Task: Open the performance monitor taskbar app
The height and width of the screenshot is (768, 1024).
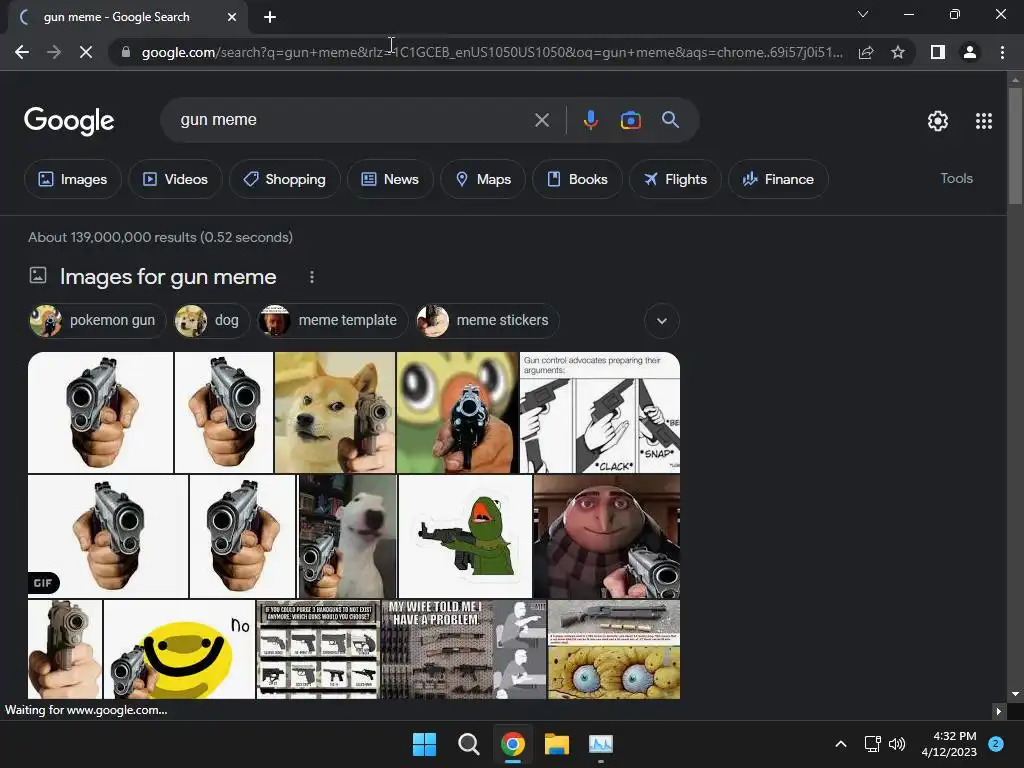Action: click(601, 744)
